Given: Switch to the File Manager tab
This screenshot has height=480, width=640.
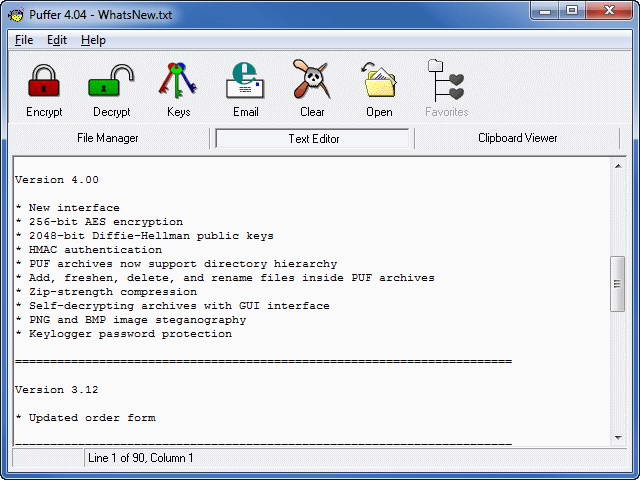Looking at the screenshot, I should pyautogui.click(x=108, y=138).
